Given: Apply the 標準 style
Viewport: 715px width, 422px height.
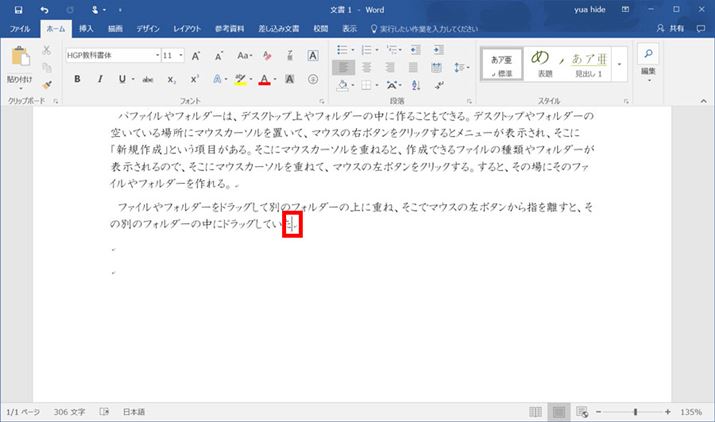Looking at the screenshot, I should tap(502, 64).
